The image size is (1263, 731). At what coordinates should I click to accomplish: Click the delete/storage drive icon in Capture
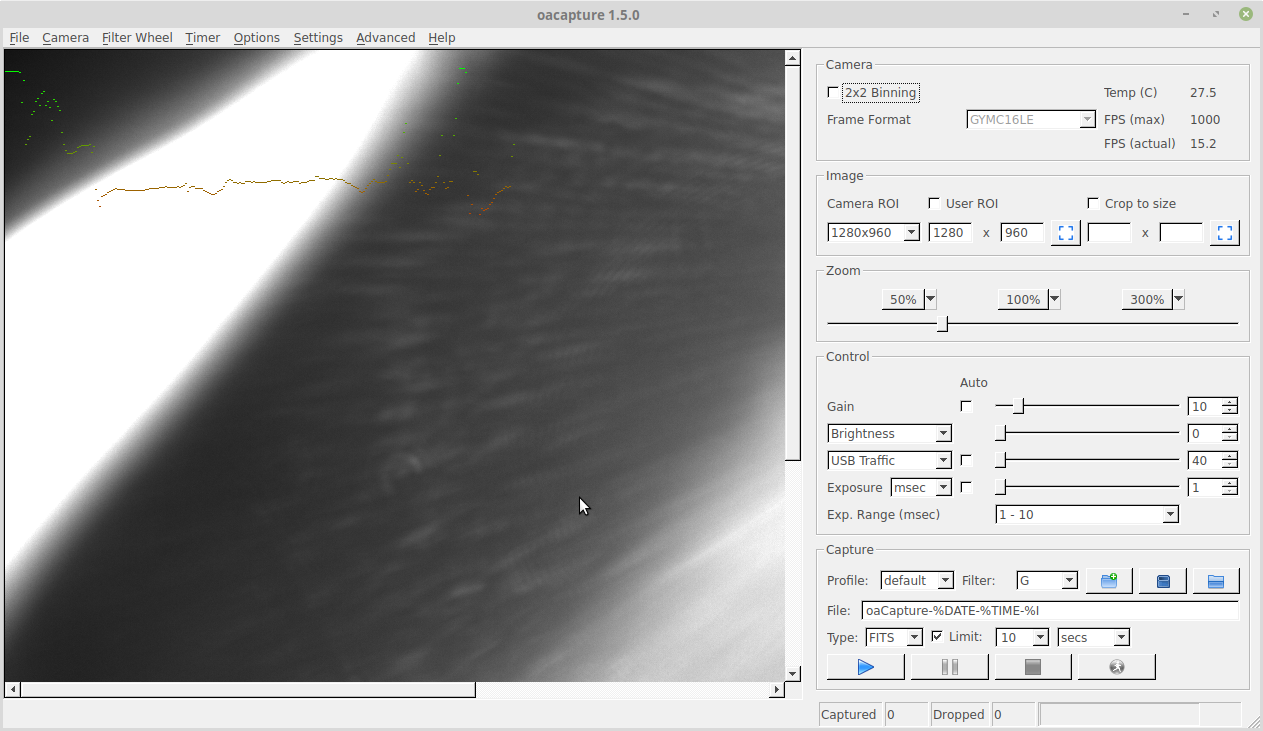[x=1163, y=581]
